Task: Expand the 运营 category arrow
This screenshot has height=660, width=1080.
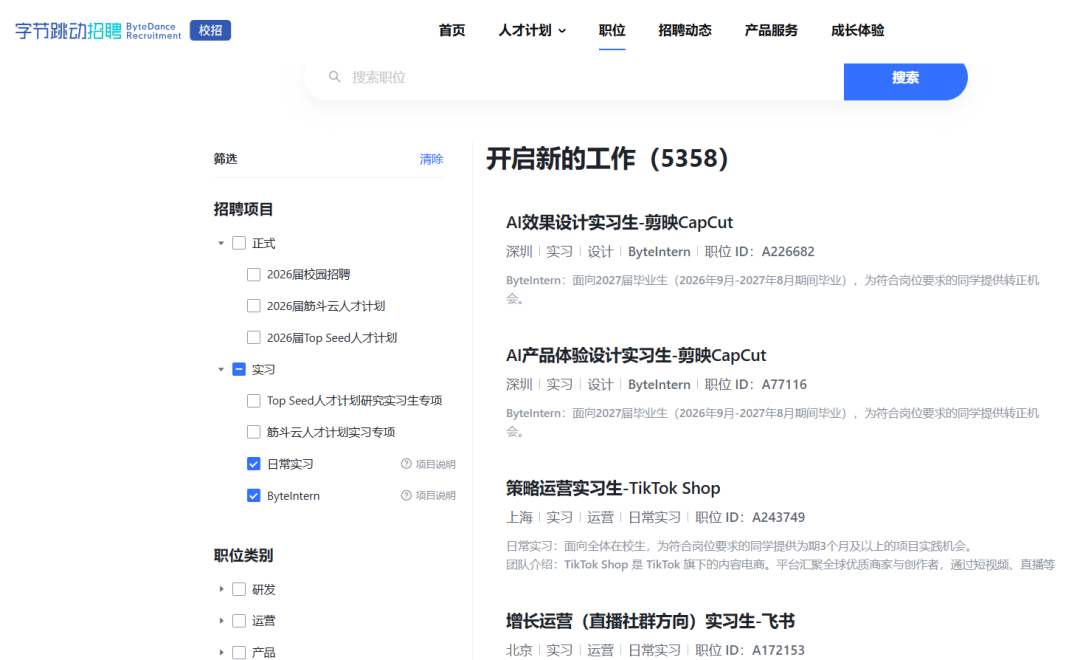Action: point(221,621)
